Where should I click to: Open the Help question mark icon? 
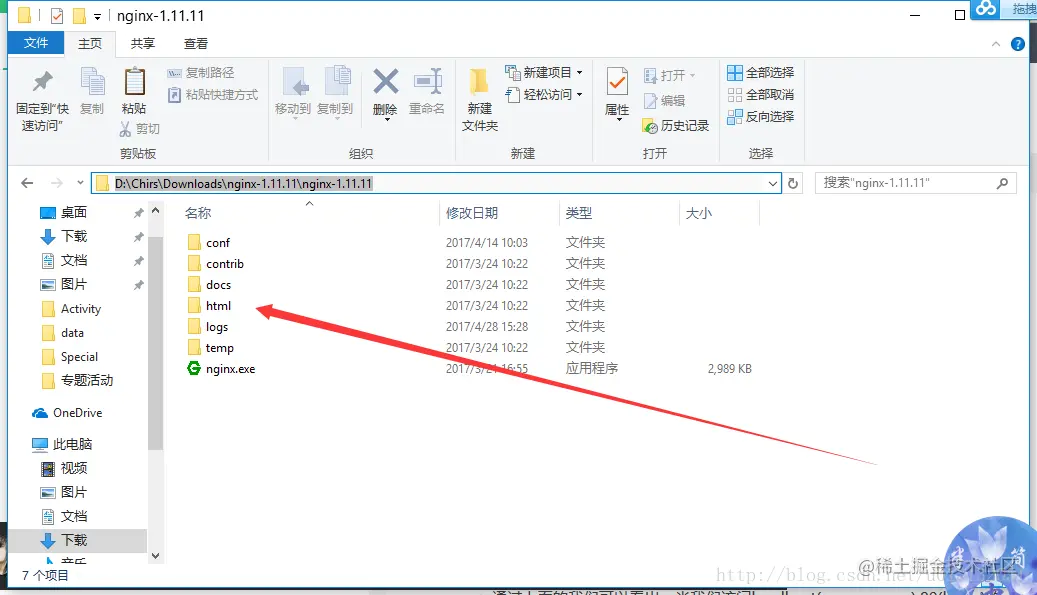(1018, 44)
